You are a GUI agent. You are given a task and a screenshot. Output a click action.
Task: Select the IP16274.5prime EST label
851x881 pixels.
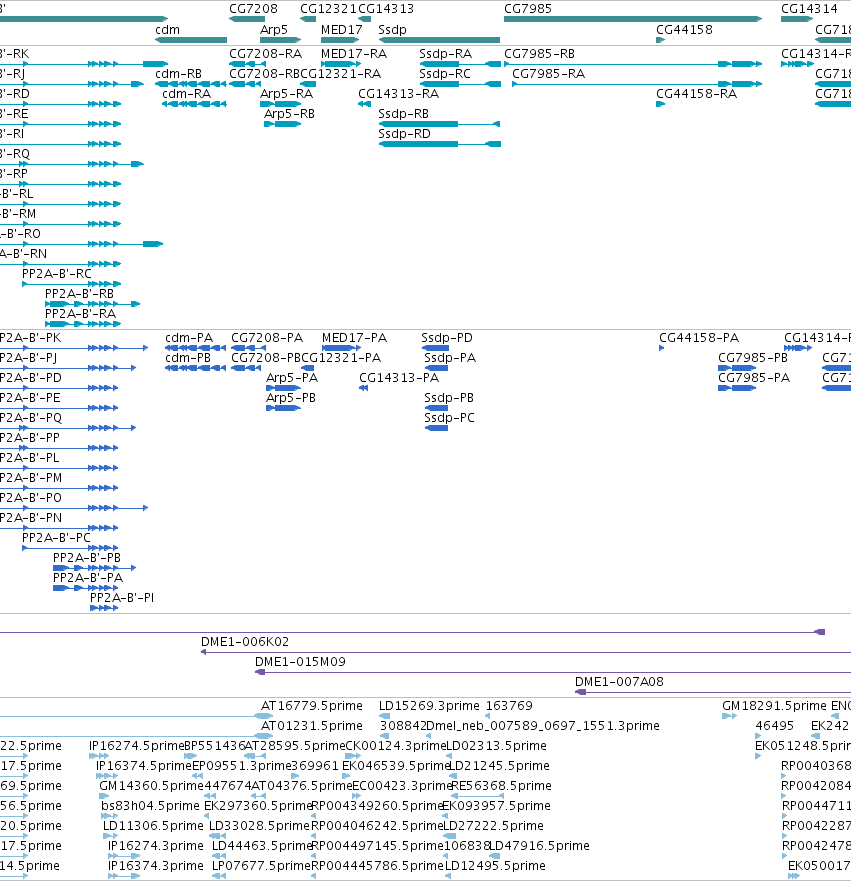(x=136, y=746)
